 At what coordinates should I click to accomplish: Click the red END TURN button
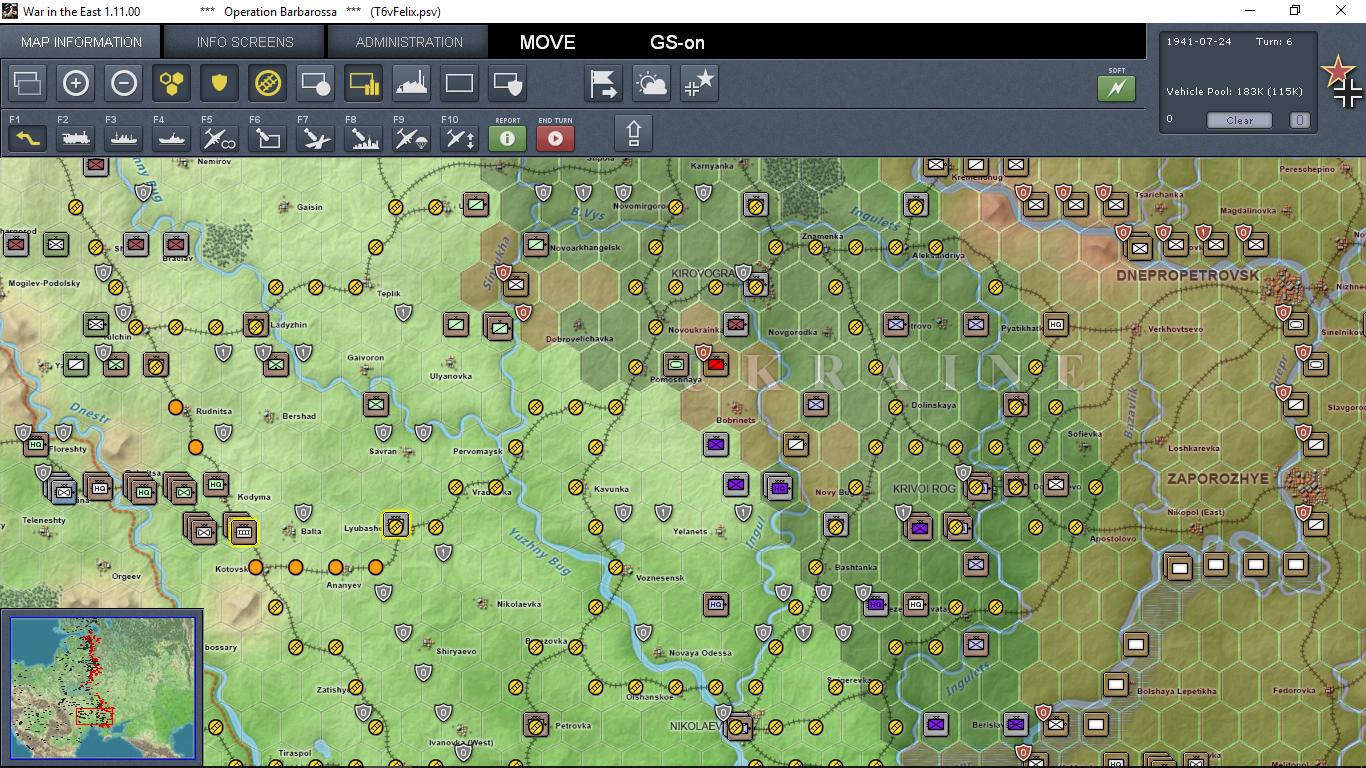556,138
